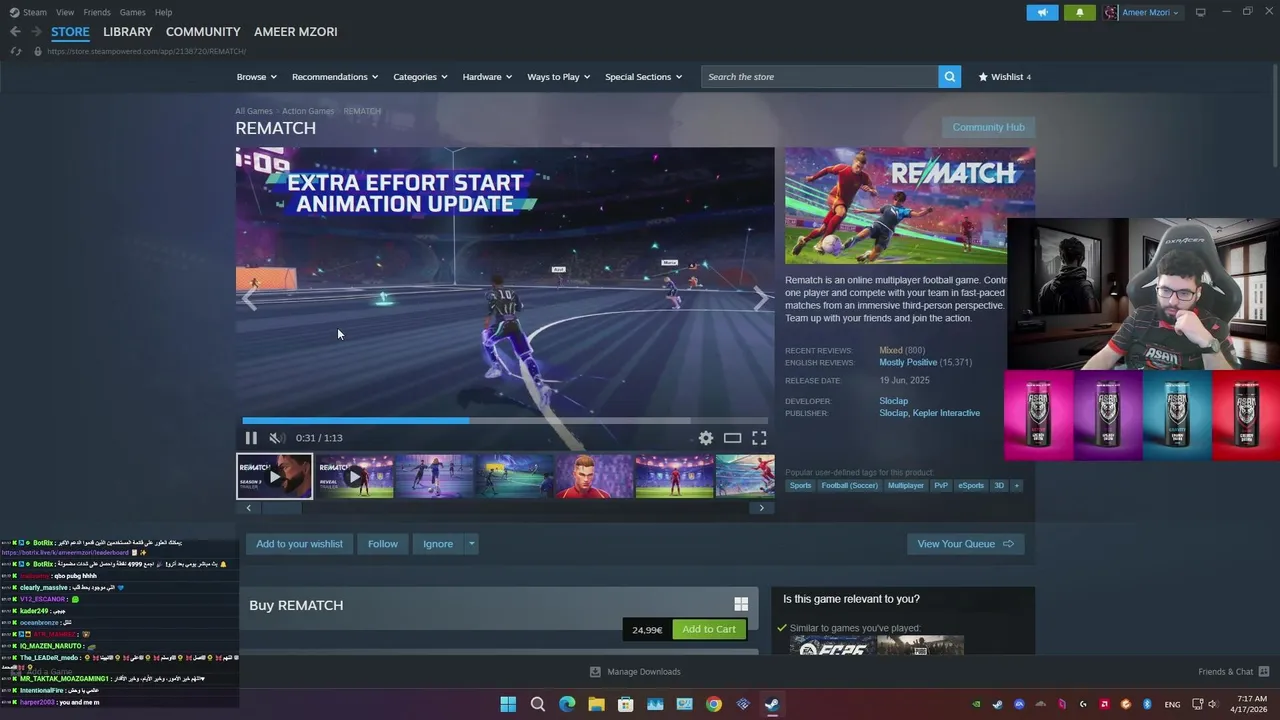The height and width of the screenshot is (720, 1280).
Task: Click the store search magnifier button
Action: coord(949,77)
